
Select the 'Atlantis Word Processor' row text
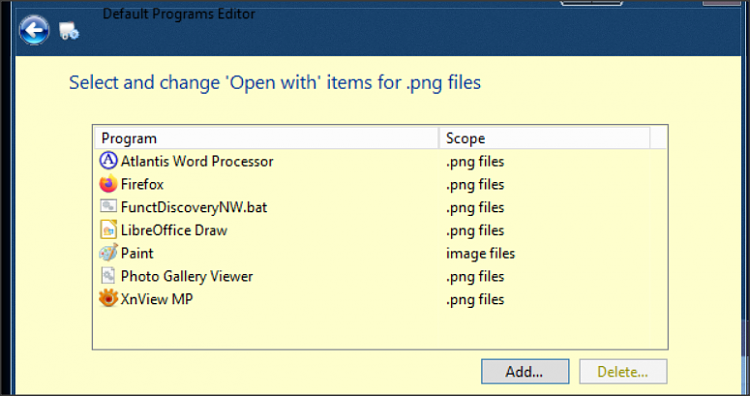[197, 162]
